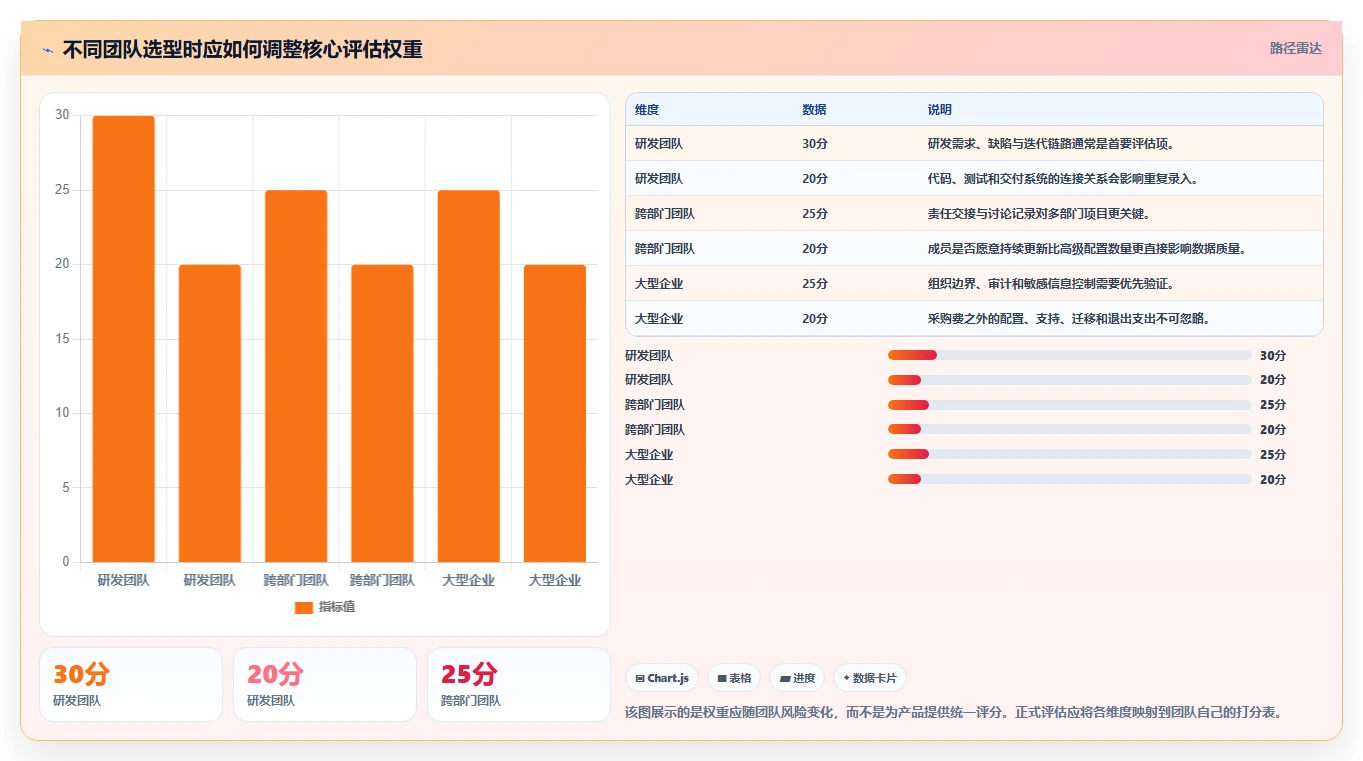The width and height of the screenshot is (1363, 761).
Task: Open the 20分 研发团队 data card
Action: (325, 684)
